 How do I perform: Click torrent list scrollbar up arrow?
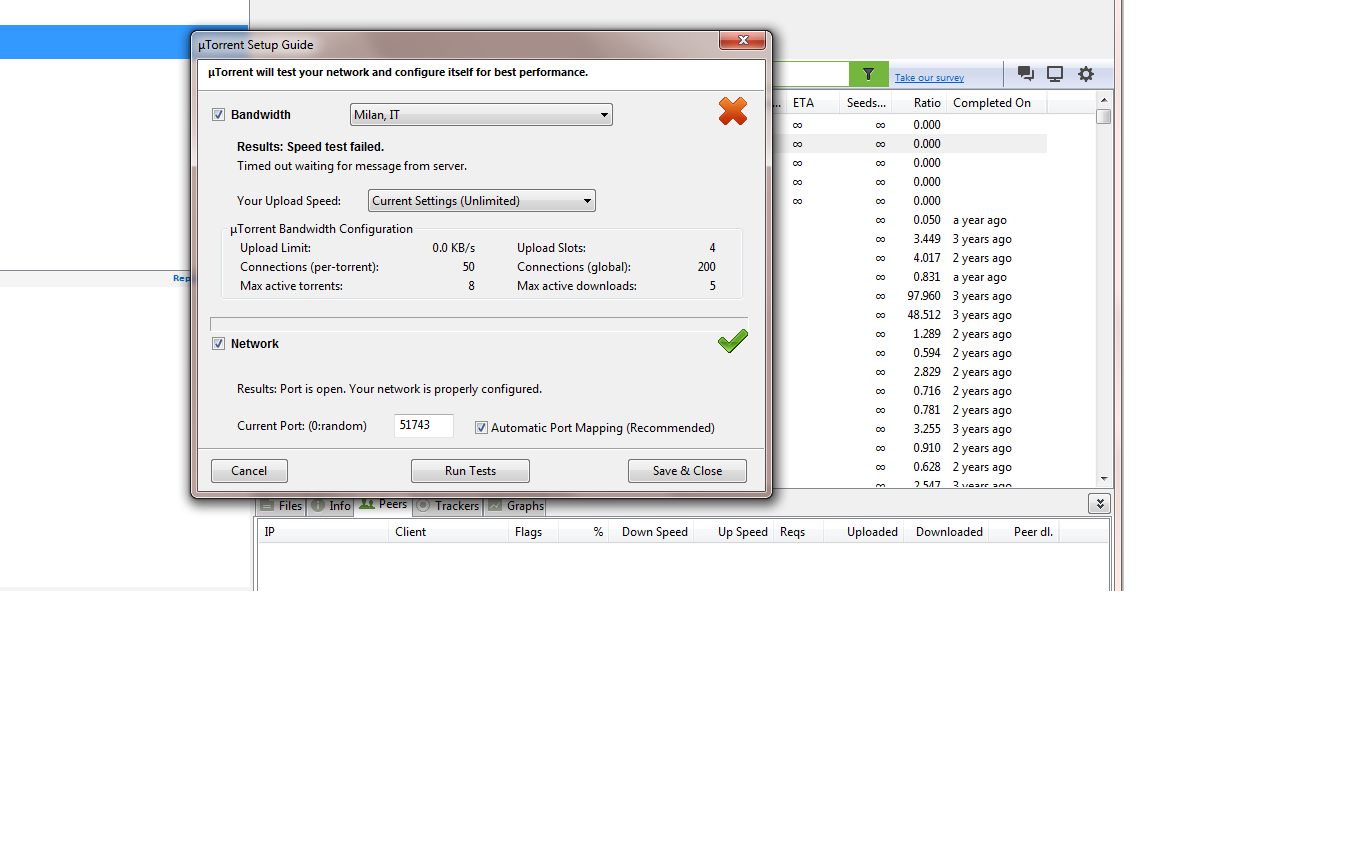click(x=1104, y=100)
